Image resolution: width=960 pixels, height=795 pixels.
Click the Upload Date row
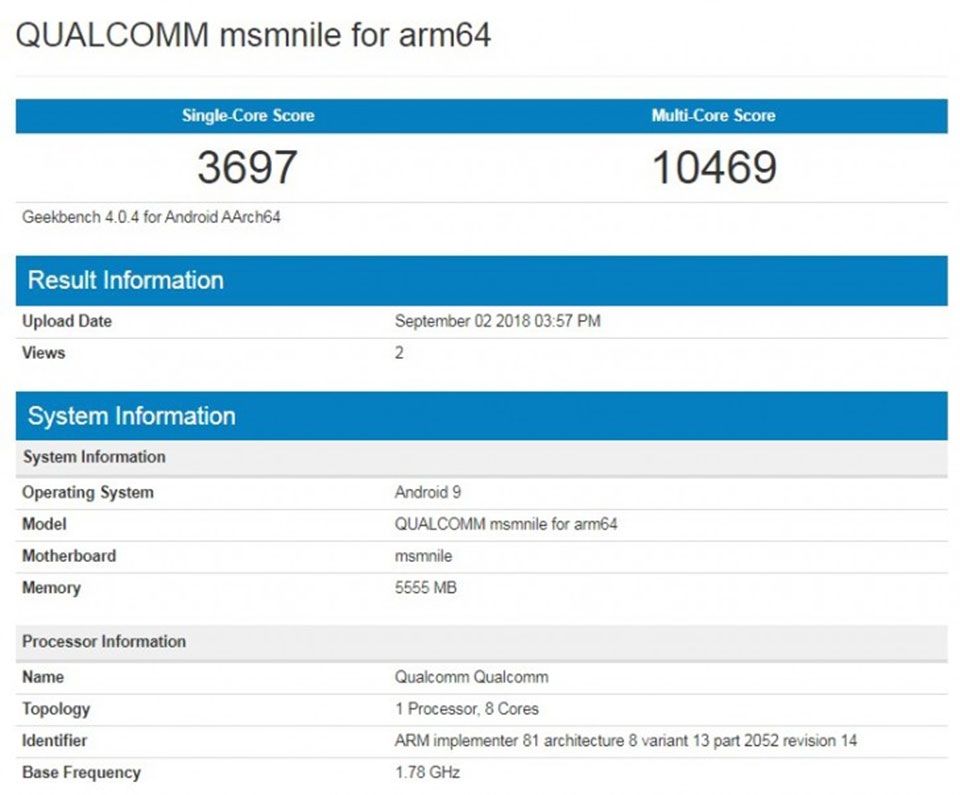(x=66, y=321)
